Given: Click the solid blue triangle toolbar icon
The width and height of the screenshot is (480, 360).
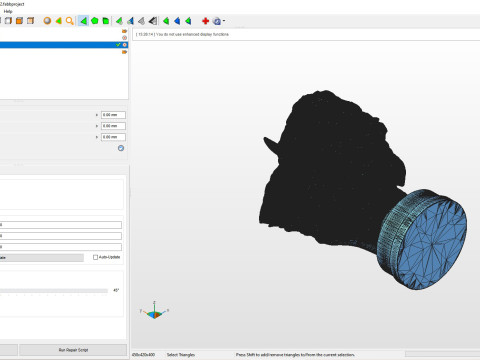Looking at the screenshot, I should [x=177, y=21].
